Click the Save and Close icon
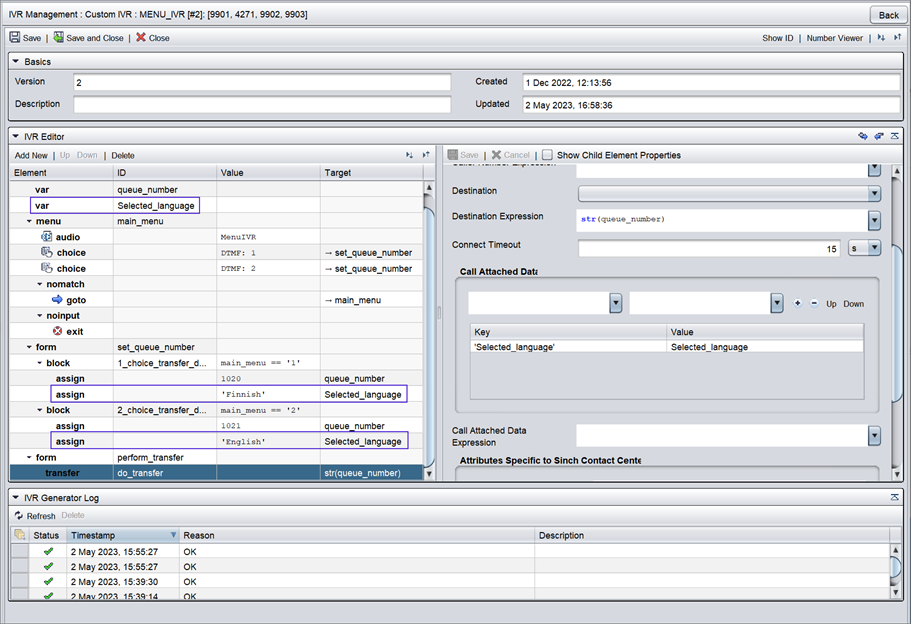The image size is (911, 624). pos(59,38)
